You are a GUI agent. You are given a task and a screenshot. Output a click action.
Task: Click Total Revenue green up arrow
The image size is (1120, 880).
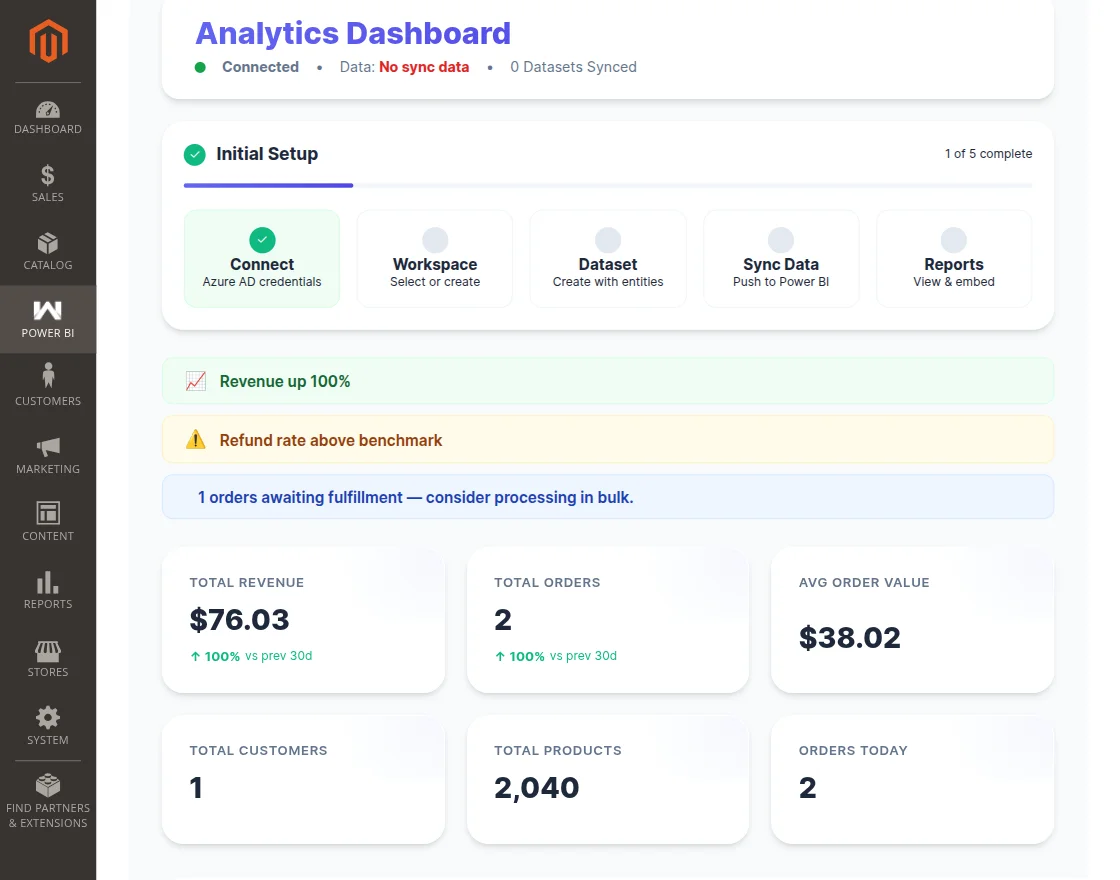195,656
